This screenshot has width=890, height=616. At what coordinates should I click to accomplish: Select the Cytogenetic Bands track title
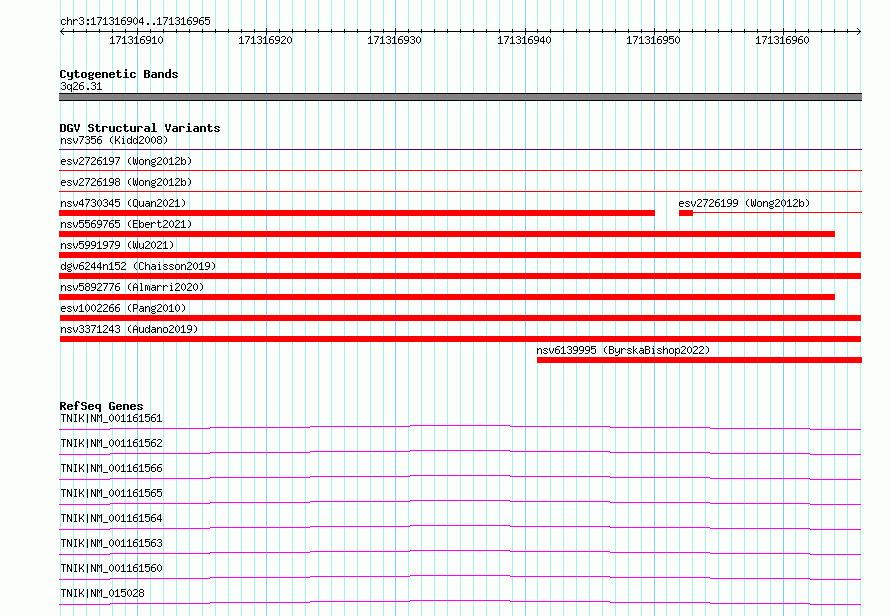point(119,74)
